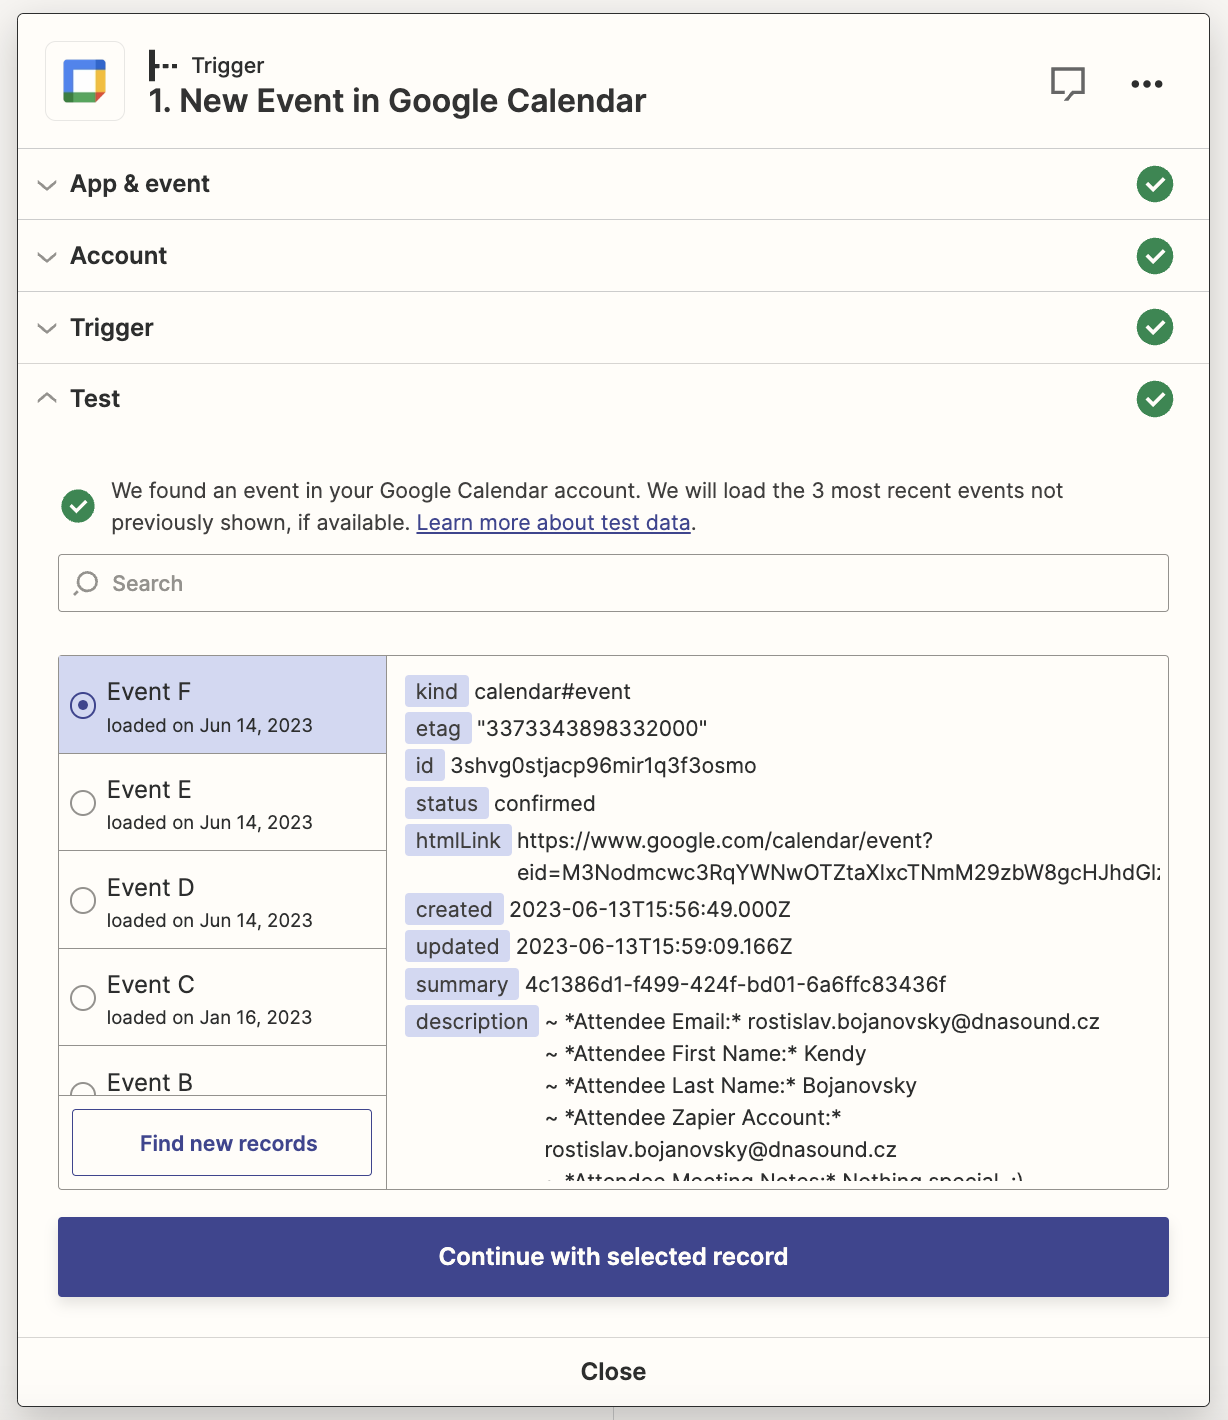Click the 'kind' field label
Image resolution: width=1228 pixels, height=1420 pixels.
(x=437, y=691)
